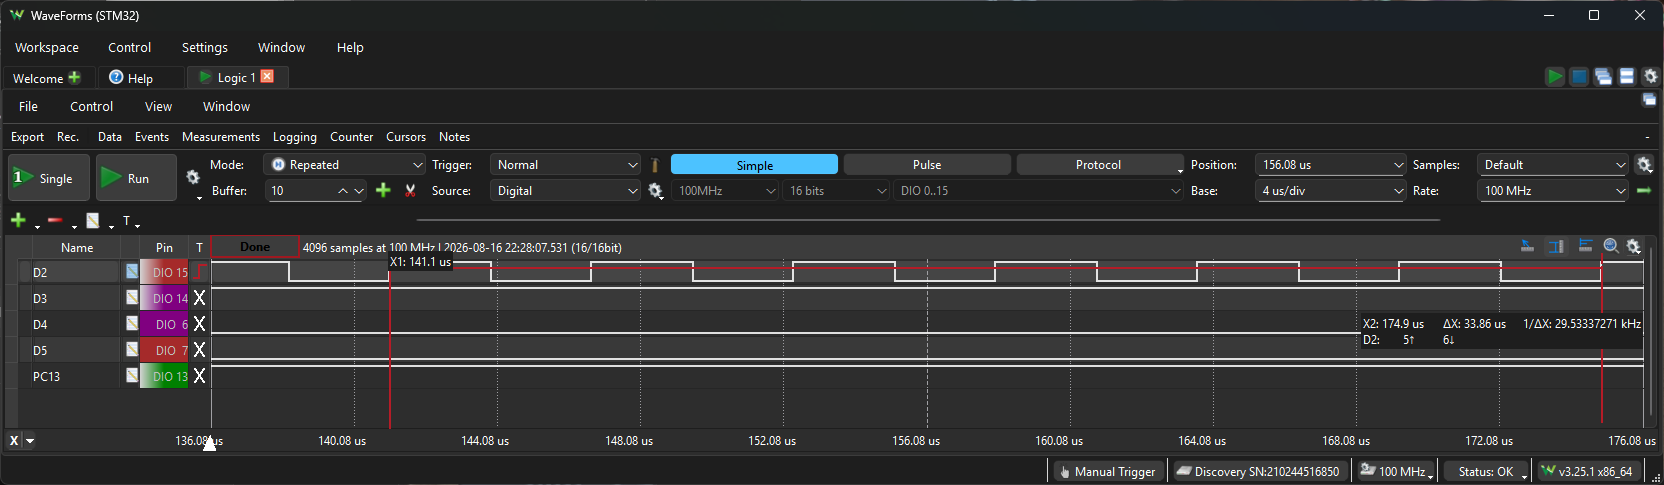Open the Trigger Normal dropdown
This screenshot has width=1664, height=485.
[565, 165]
